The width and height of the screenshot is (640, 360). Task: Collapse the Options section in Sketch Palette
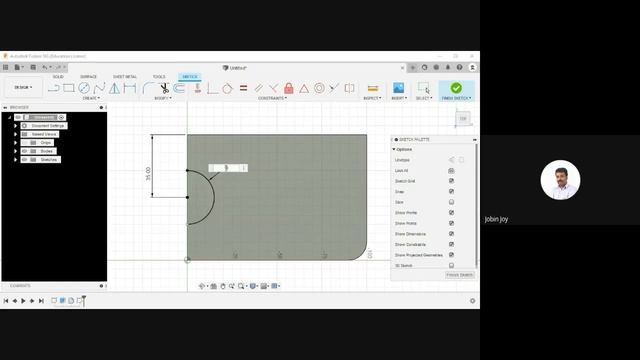(394, 149)
